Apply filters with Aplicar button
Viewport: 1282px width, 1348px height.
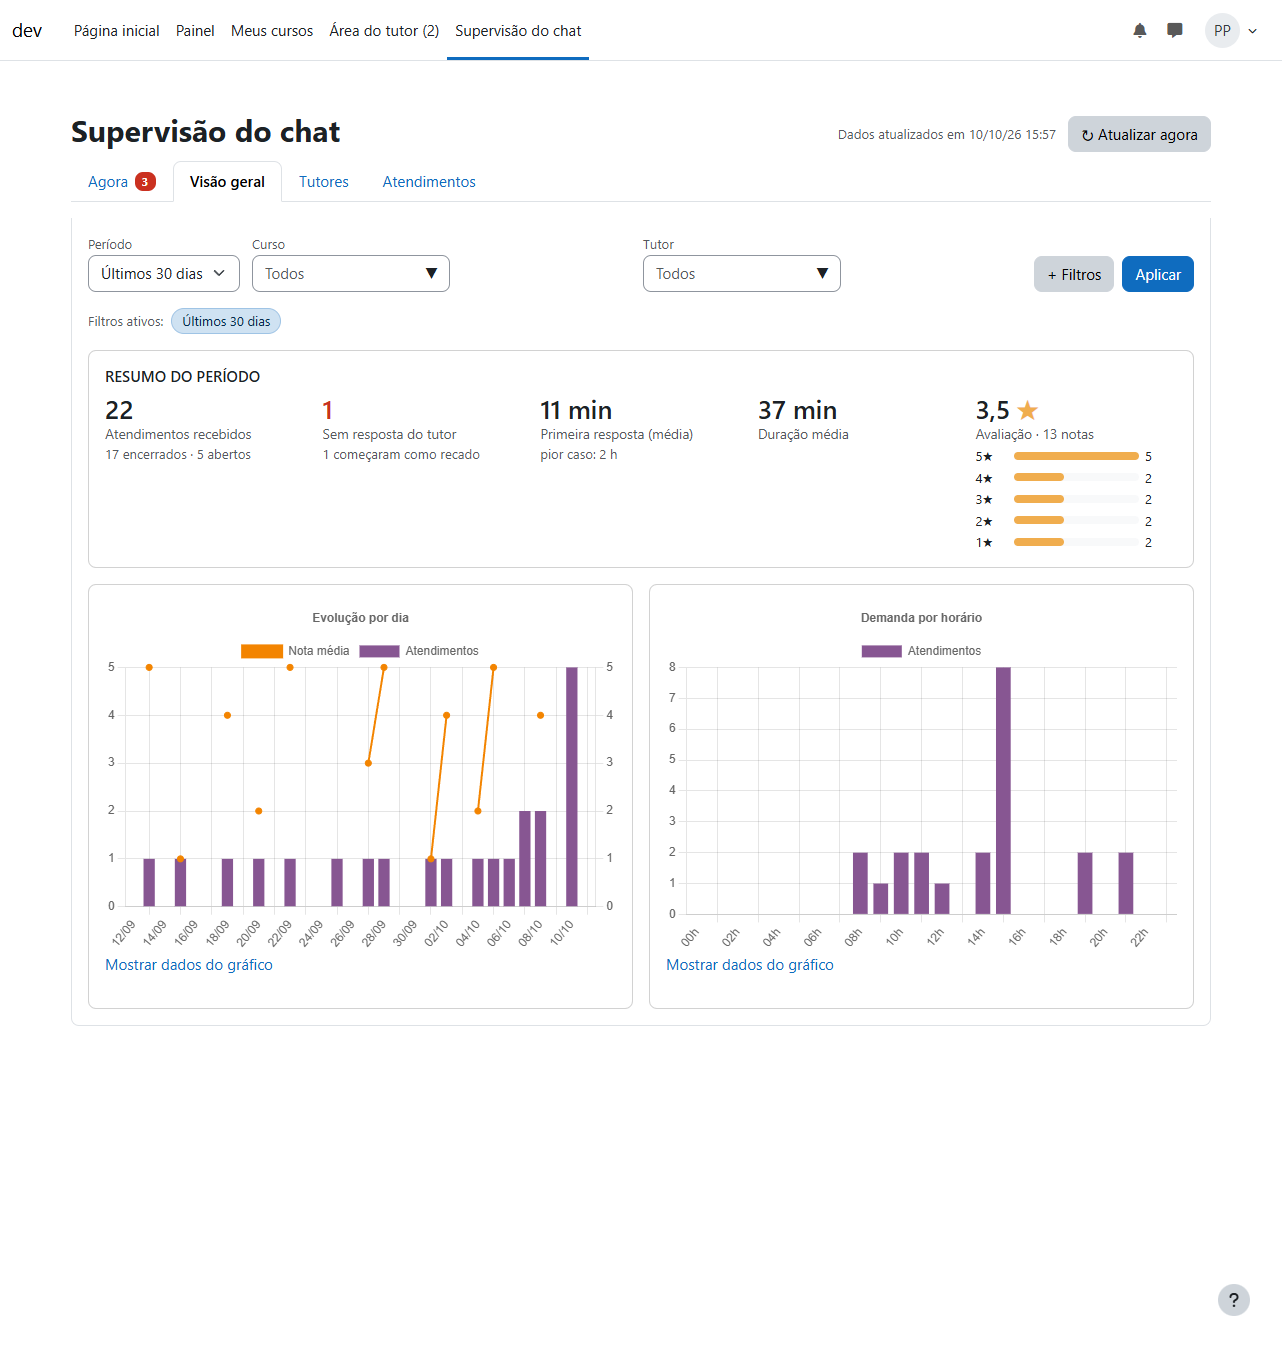click(x=1158, y=274)
